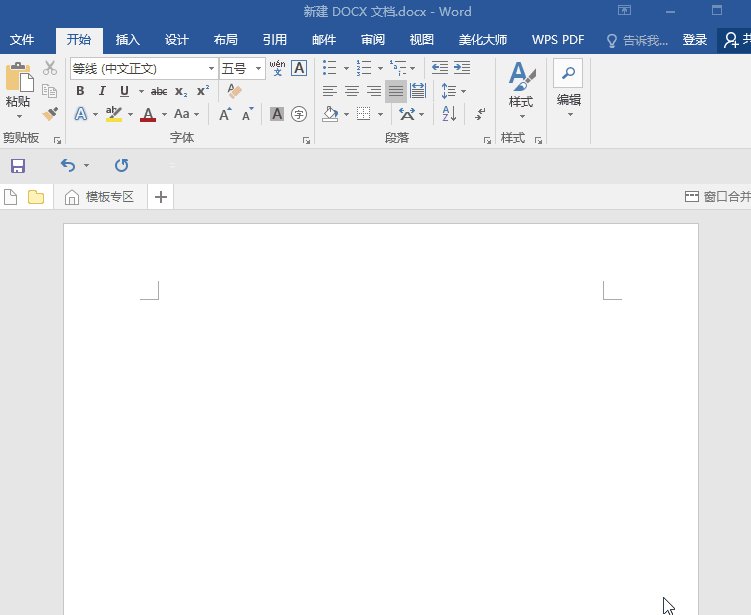
Task: Click the Redo arrow icon
Action: tap(121, 165)
